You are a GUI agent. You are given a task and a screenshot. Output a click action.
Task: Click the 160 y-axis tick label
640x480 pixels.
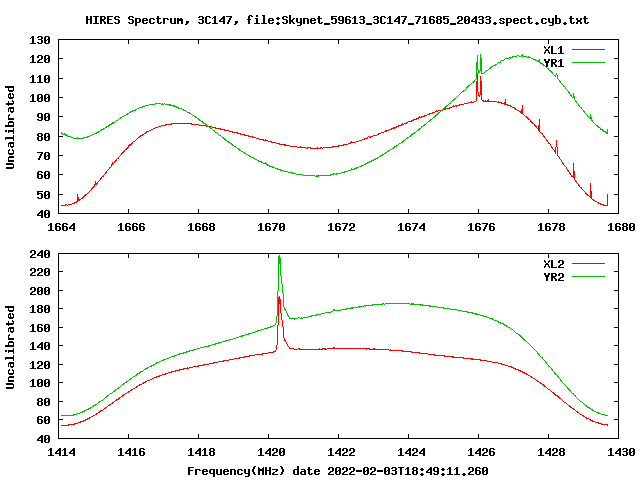(x=40, y=328)
